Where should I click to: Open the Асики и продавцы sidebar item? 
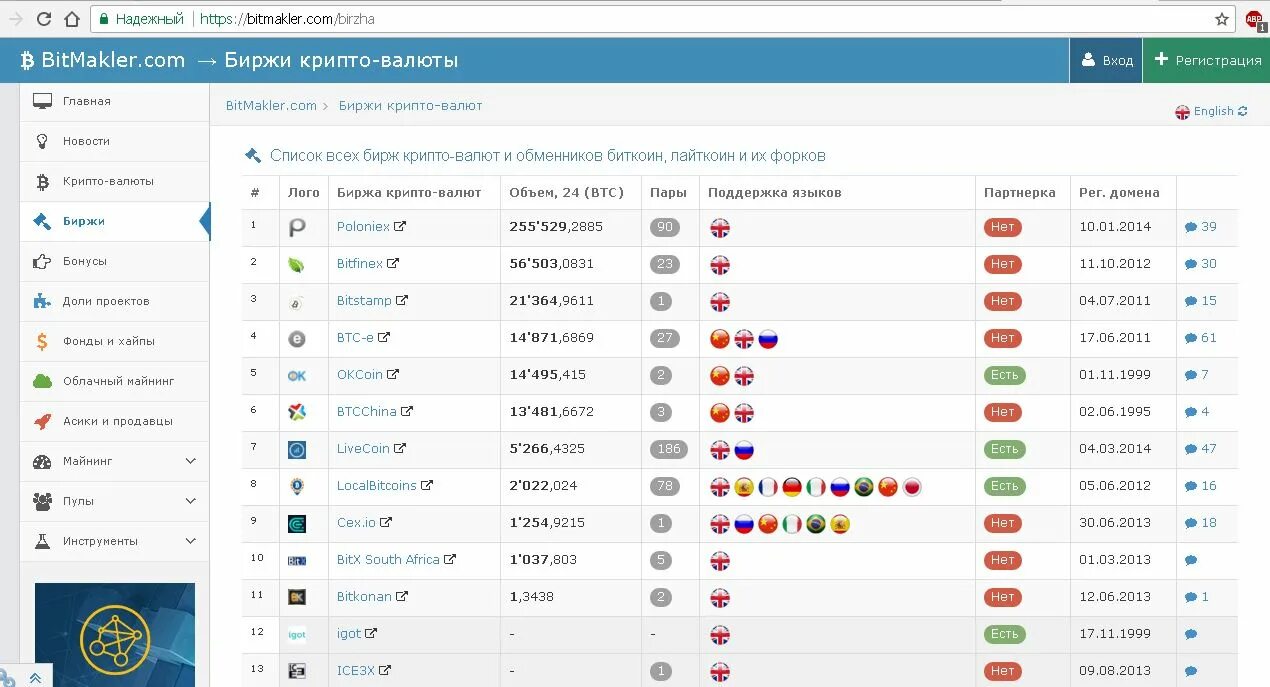(x=114, y=421)
